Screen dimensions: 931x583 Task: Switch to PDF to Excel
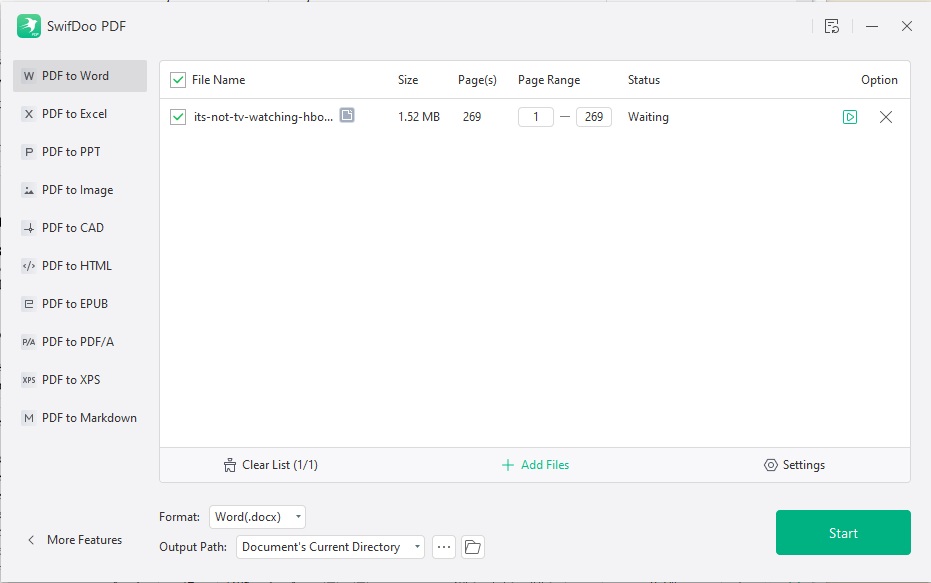tap(80, 114)
